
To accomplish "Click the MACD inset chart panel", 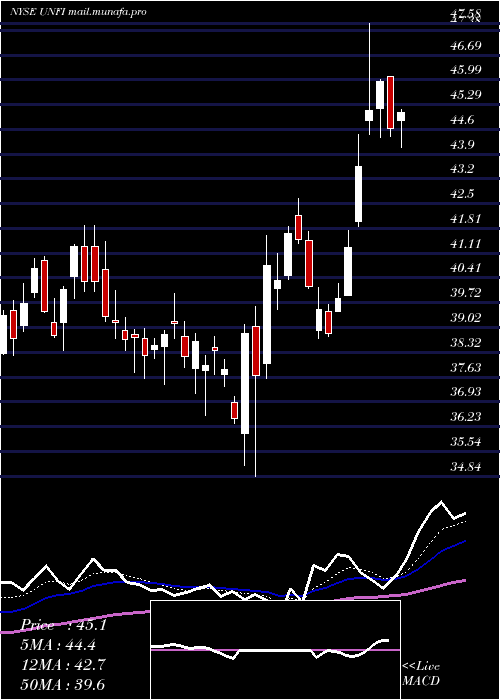I will click(275, 650).
